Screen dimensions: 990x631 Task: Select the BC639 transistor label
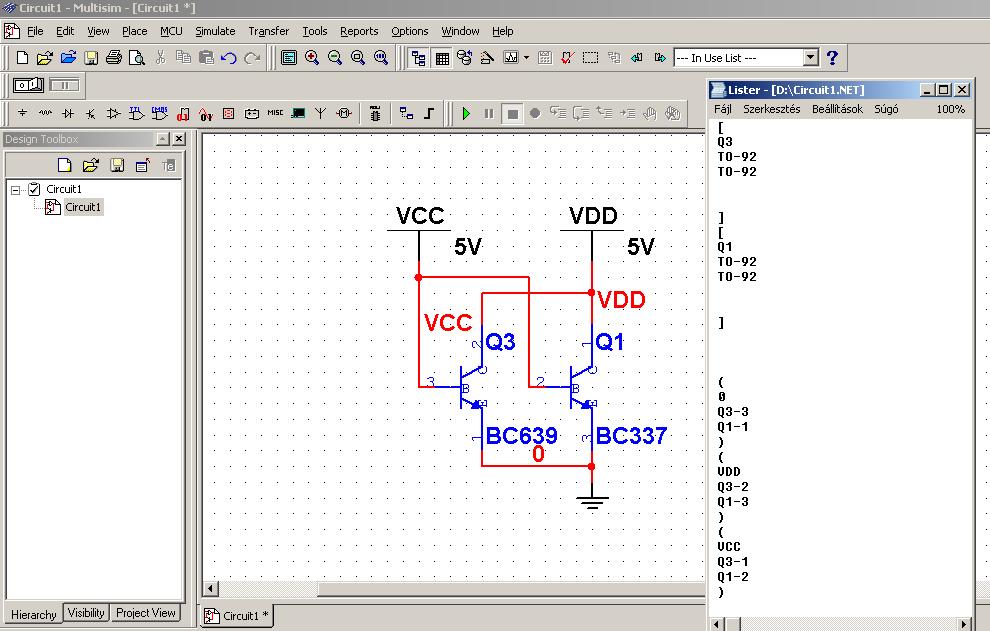click(522, 436)
